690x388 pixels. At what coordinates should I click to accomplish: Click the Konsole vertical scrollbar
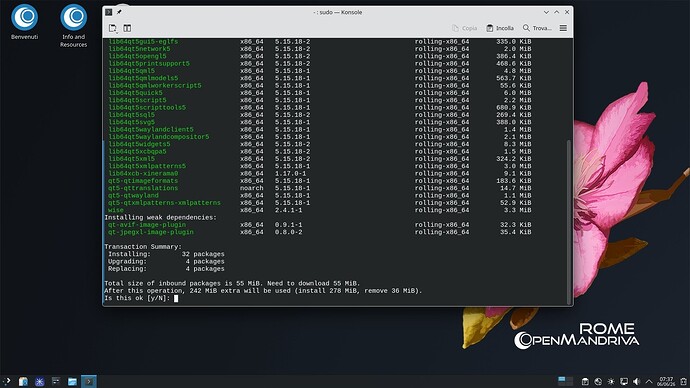coord(569,221)
